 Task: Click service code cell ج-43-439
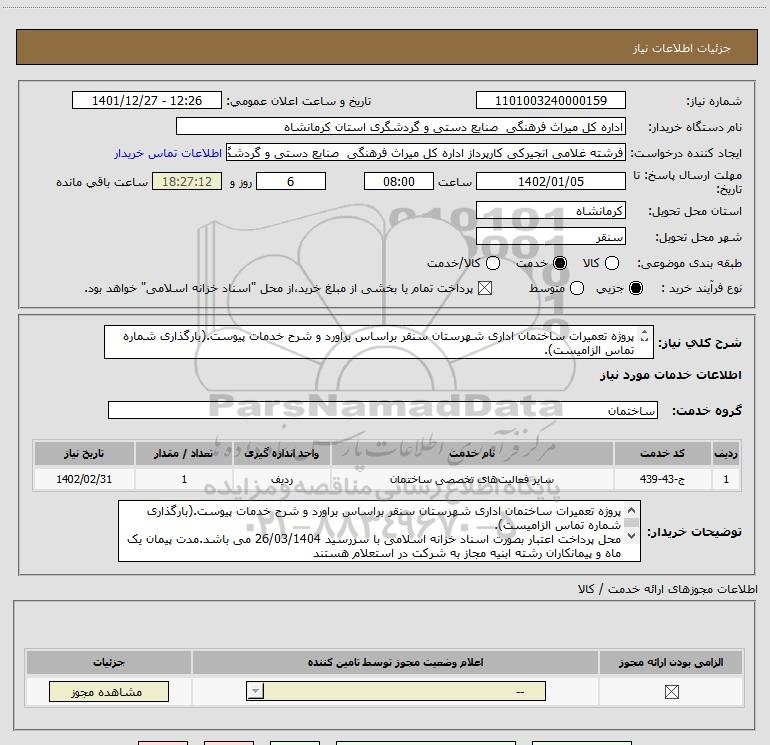click(662, 479)
